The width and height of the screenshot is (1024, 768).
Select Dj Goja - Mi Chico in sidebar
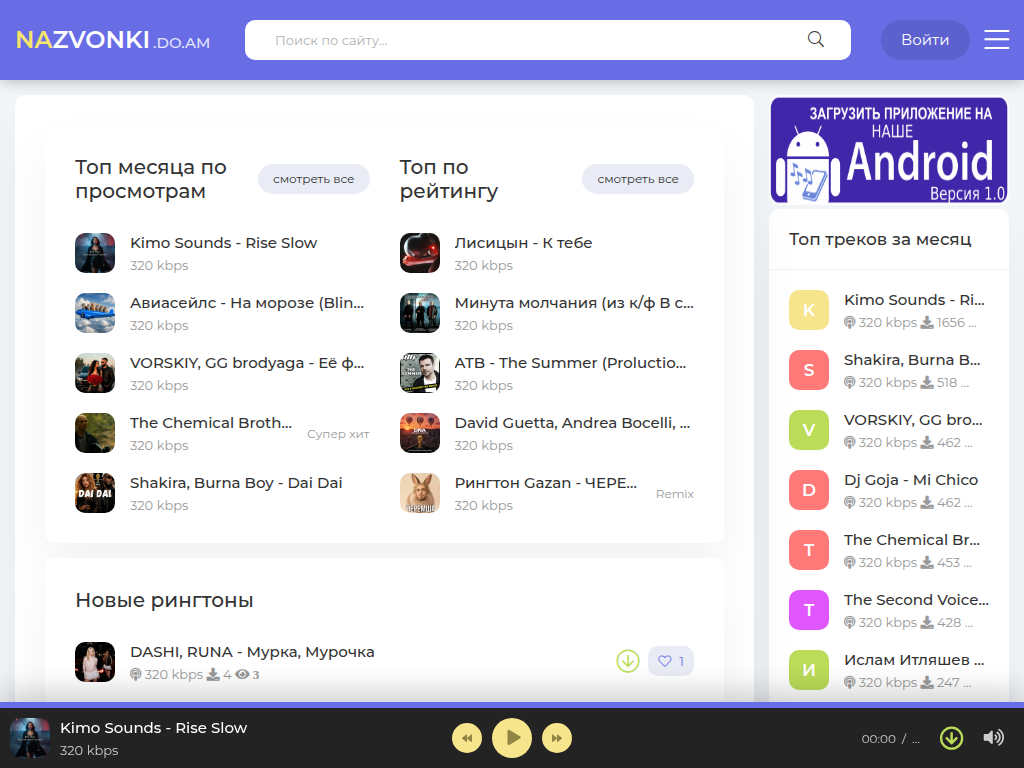910,480
